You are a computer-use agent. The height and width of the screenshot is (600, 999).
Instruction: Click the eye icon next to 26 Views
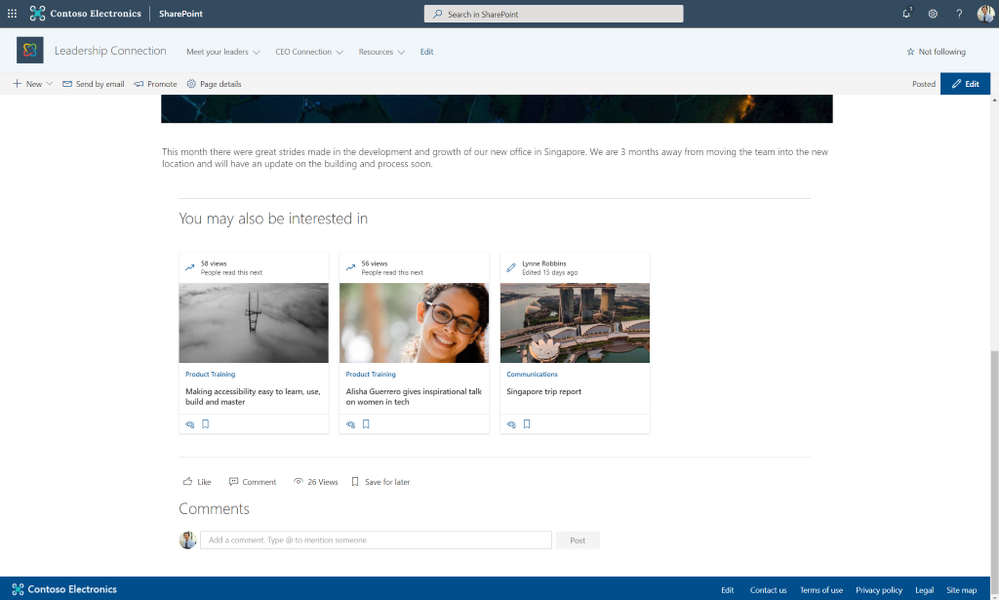(x=298, y=482)
